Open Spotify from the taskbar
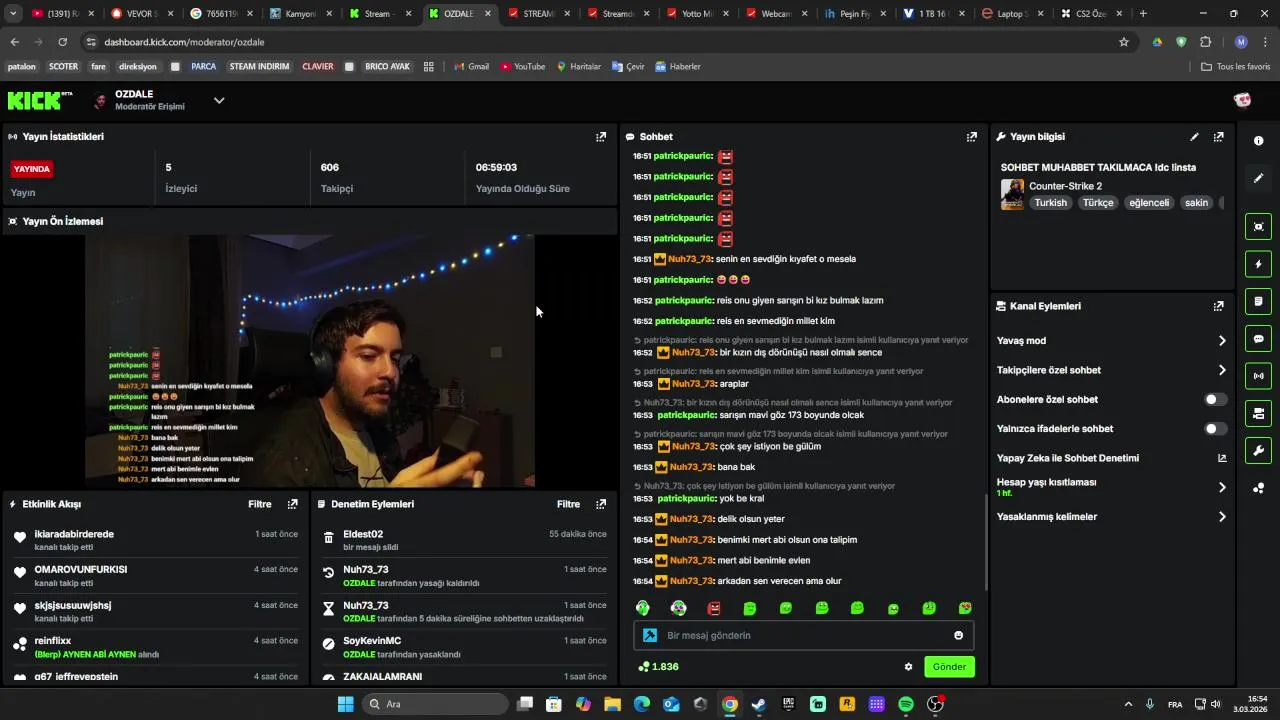The image size is (1280, 720). (906, 704)
